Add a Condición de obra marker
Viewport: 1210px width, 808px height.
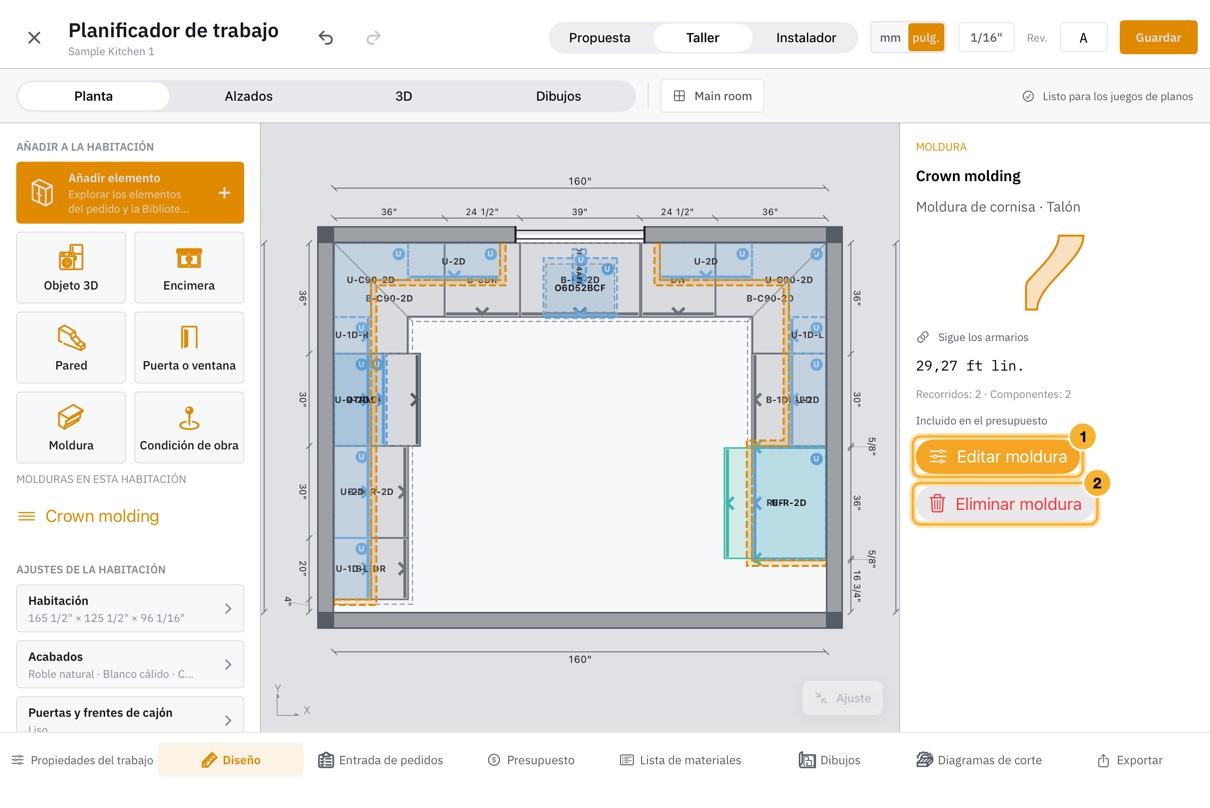[189, 428]
